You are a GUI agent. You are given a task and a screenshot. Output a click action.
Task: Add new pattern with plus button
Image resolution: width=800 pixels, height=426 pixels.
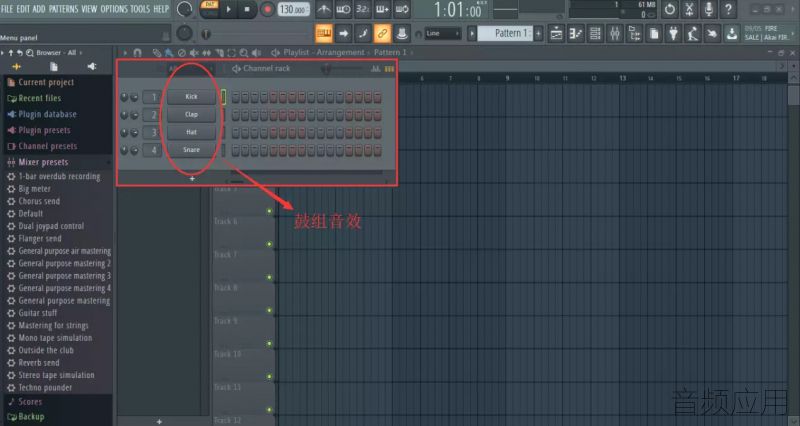point(538,34)
